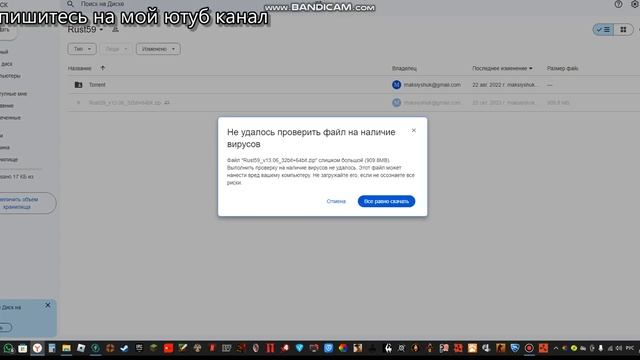Open the settings gear icon
This screenshot has height=360, width=640.
(x=635, y=4)
